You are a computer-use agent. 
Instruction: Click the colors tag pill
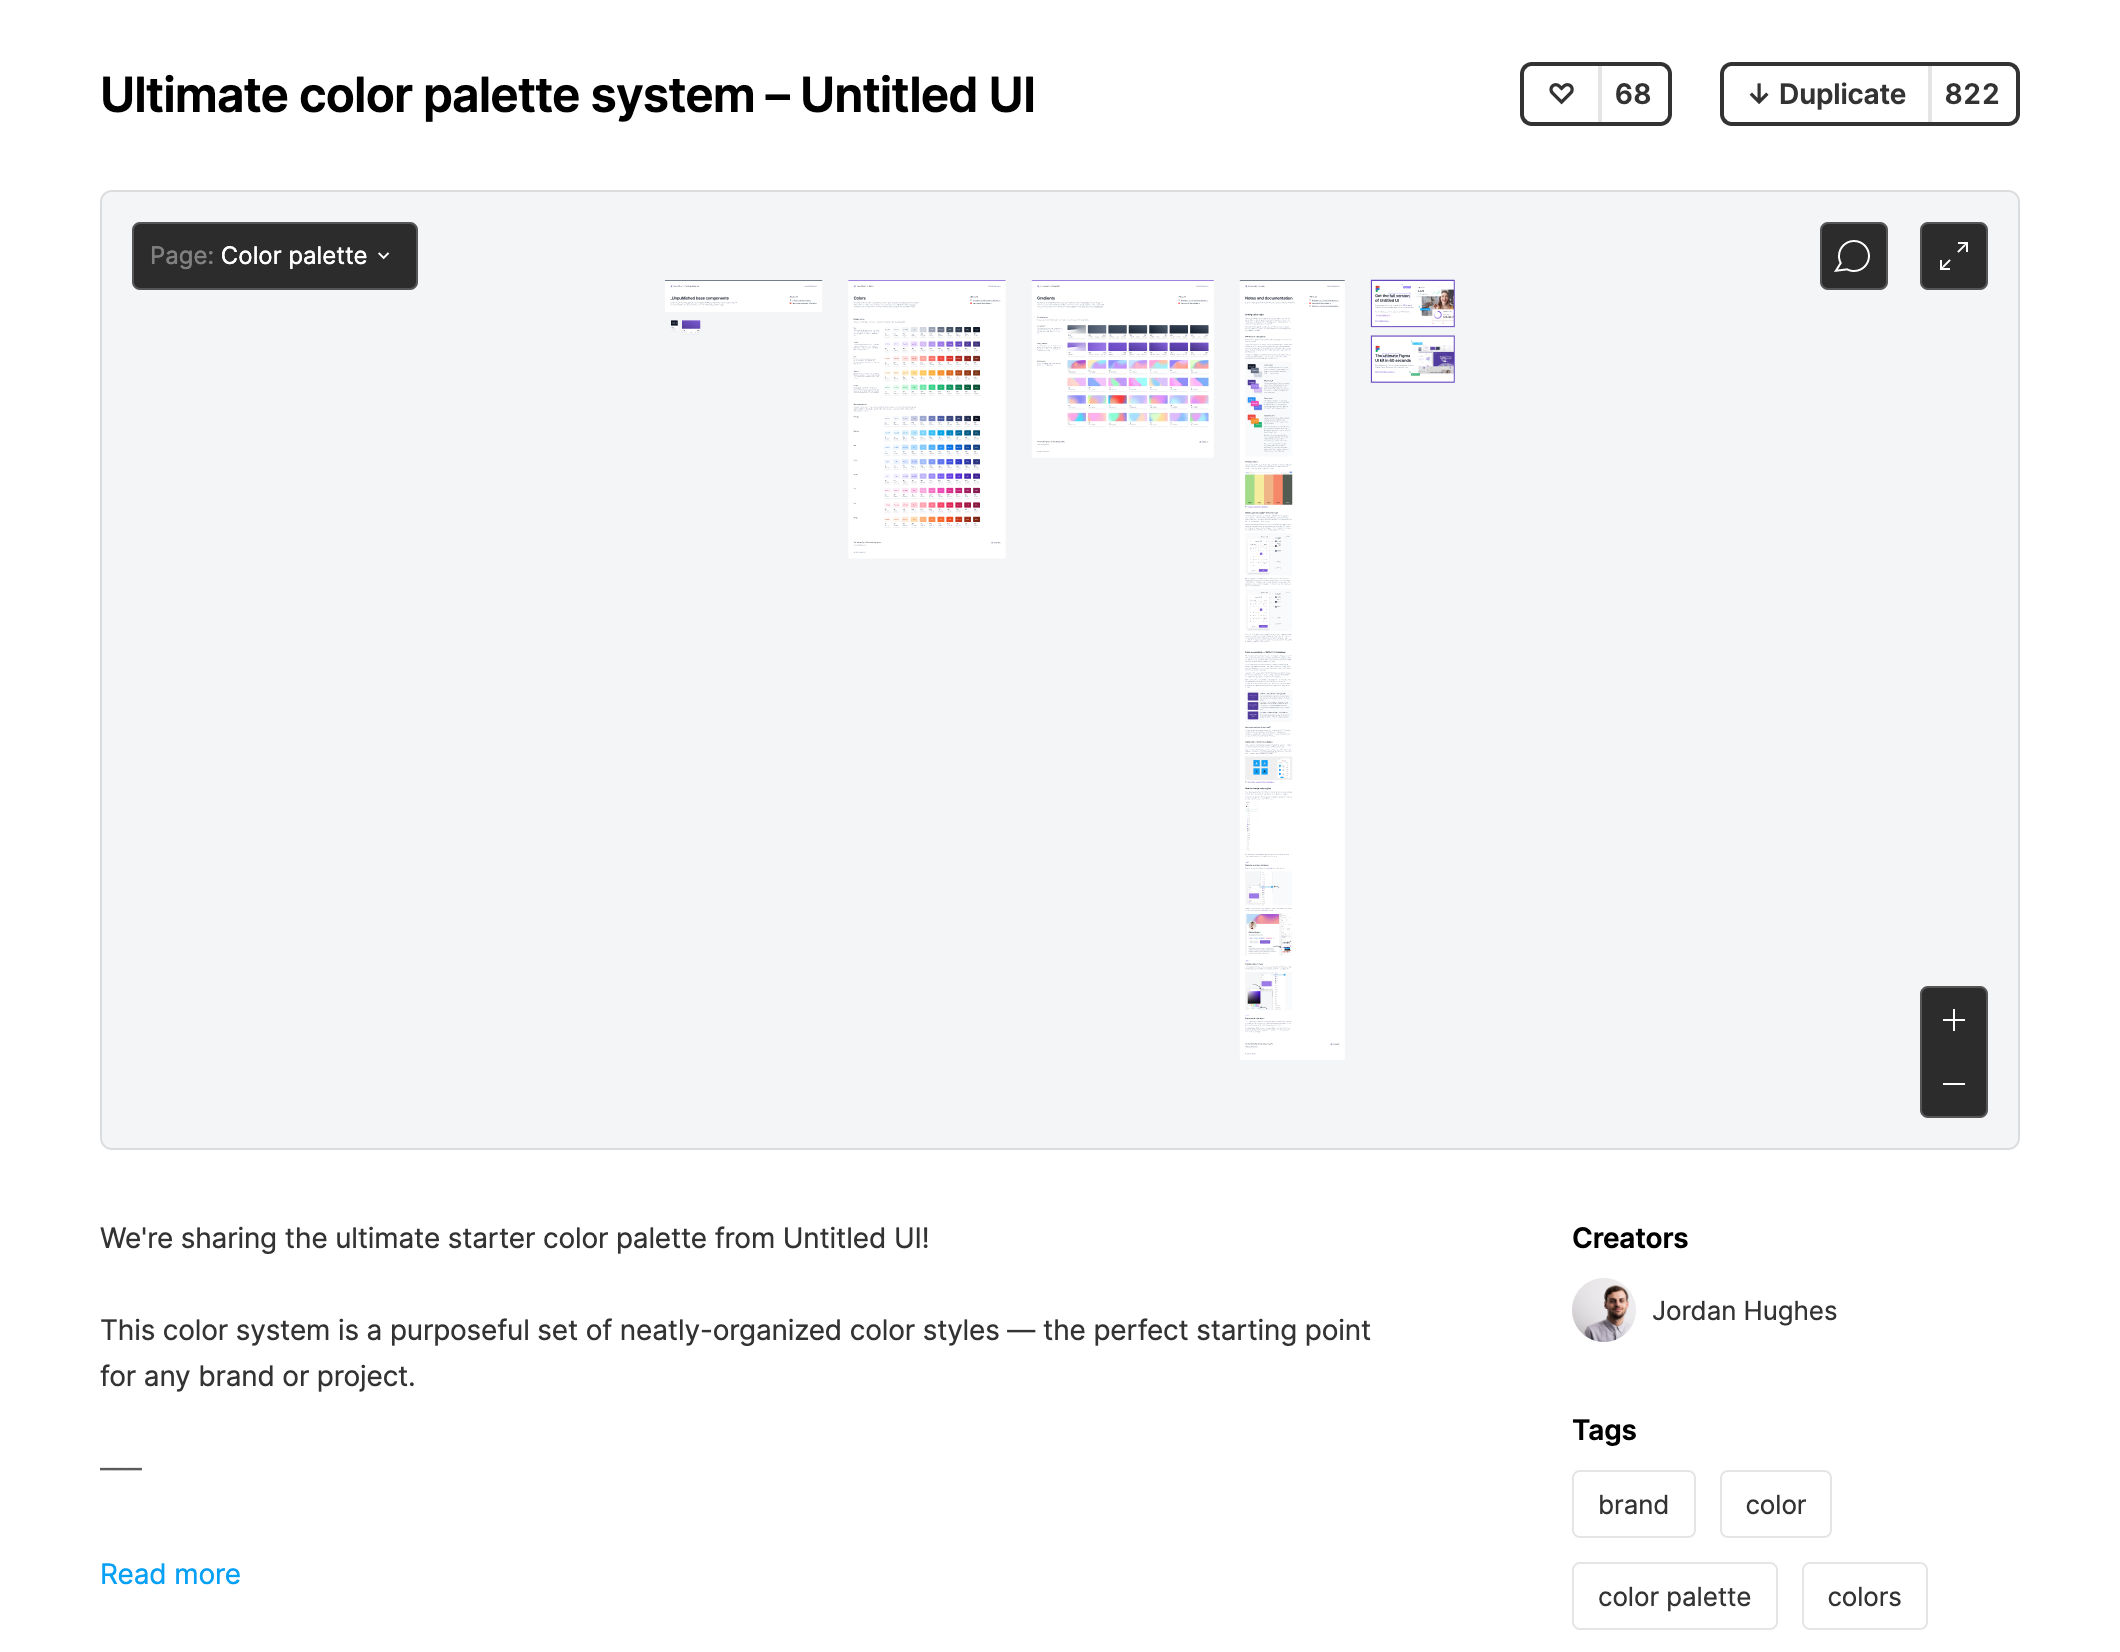point(1864,1596)
